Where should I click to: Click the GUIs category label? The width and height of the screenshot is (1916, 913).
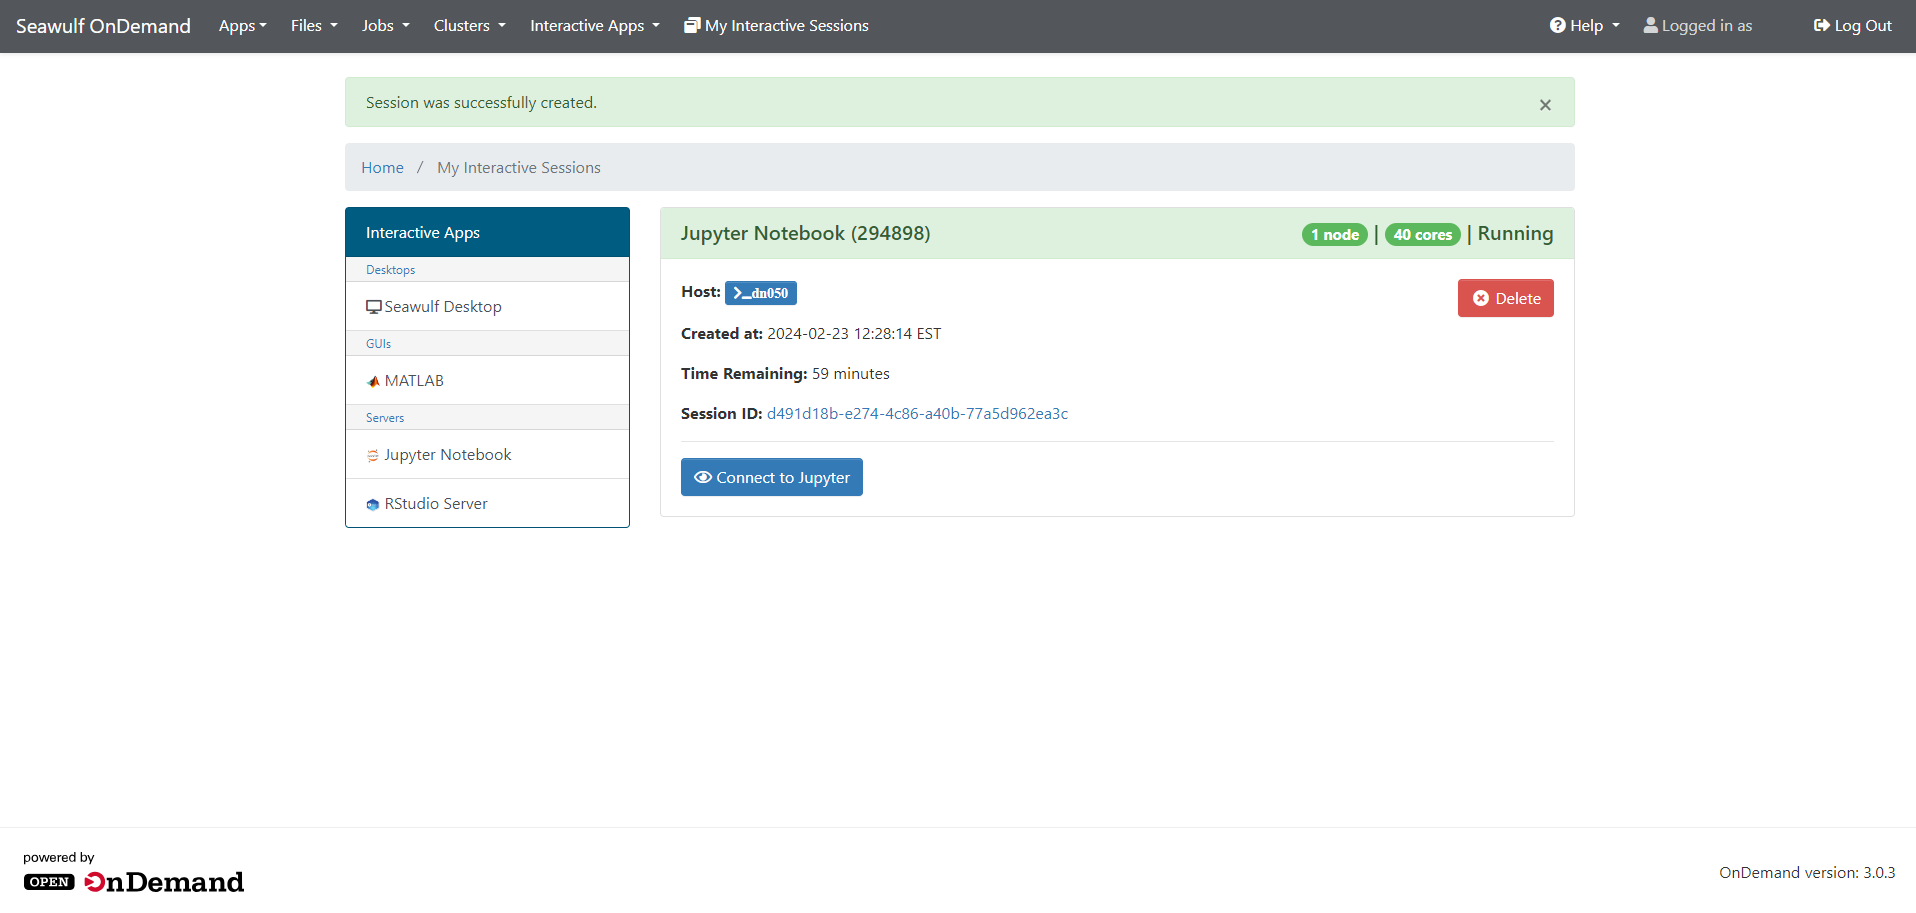tap(378, 344)
